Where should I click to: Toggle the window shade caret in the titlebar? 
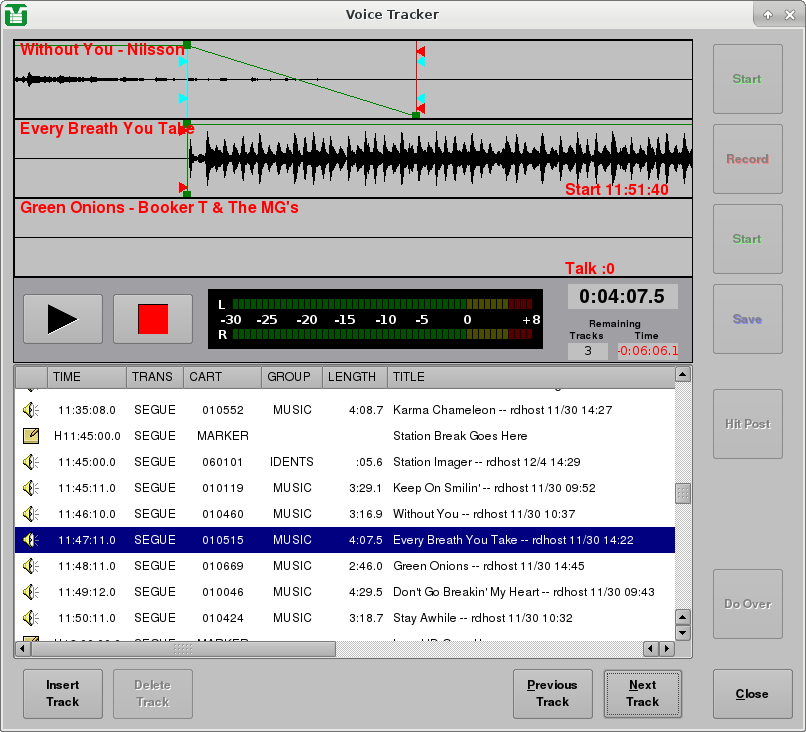pos(768,14)
